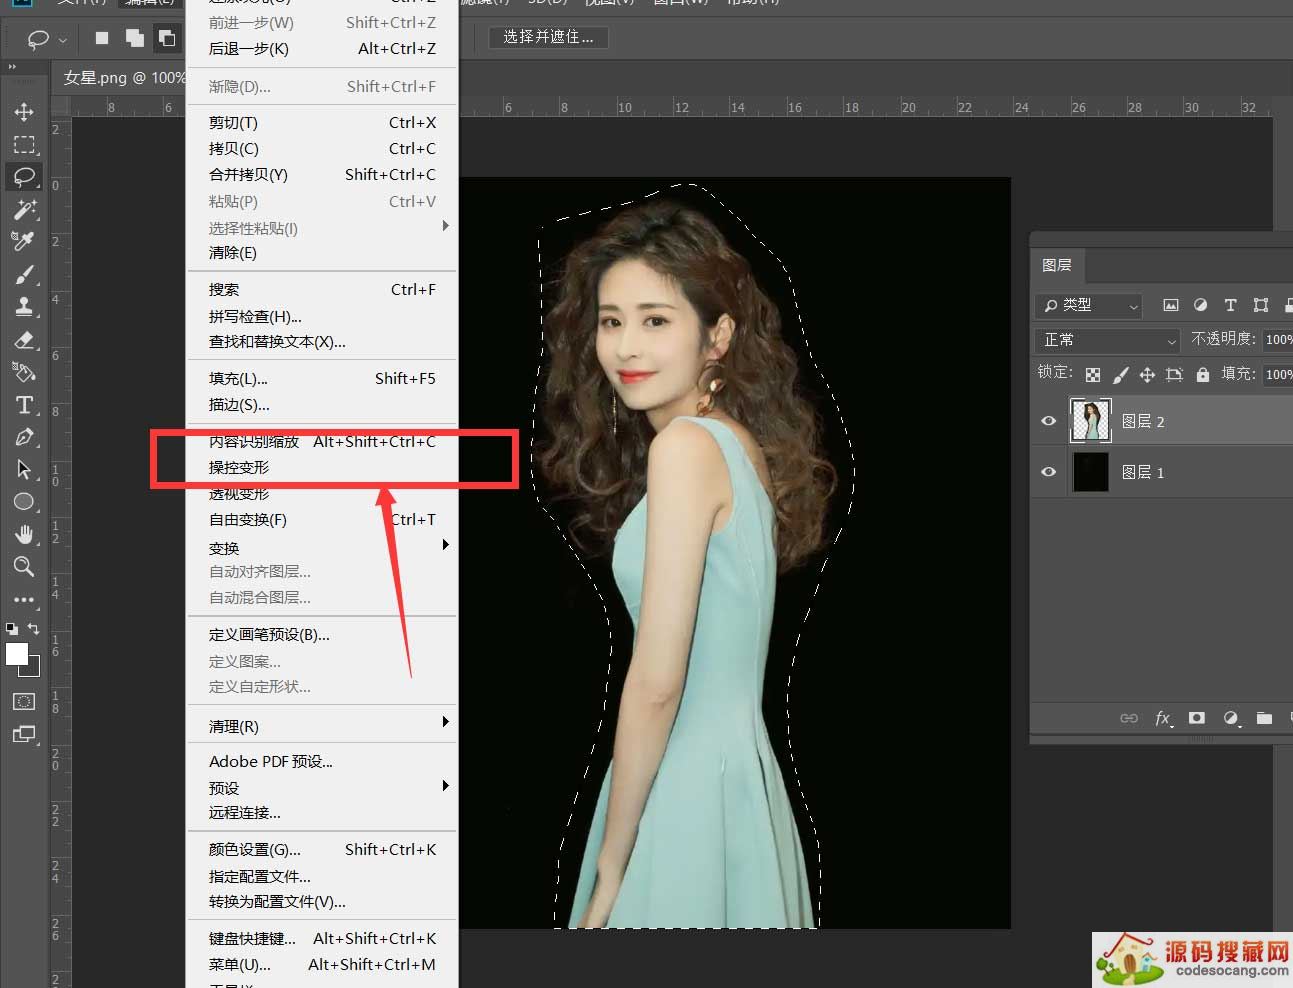
Task: Choose 自由变换(F) menu item
Action: click(x=322, y=520)
